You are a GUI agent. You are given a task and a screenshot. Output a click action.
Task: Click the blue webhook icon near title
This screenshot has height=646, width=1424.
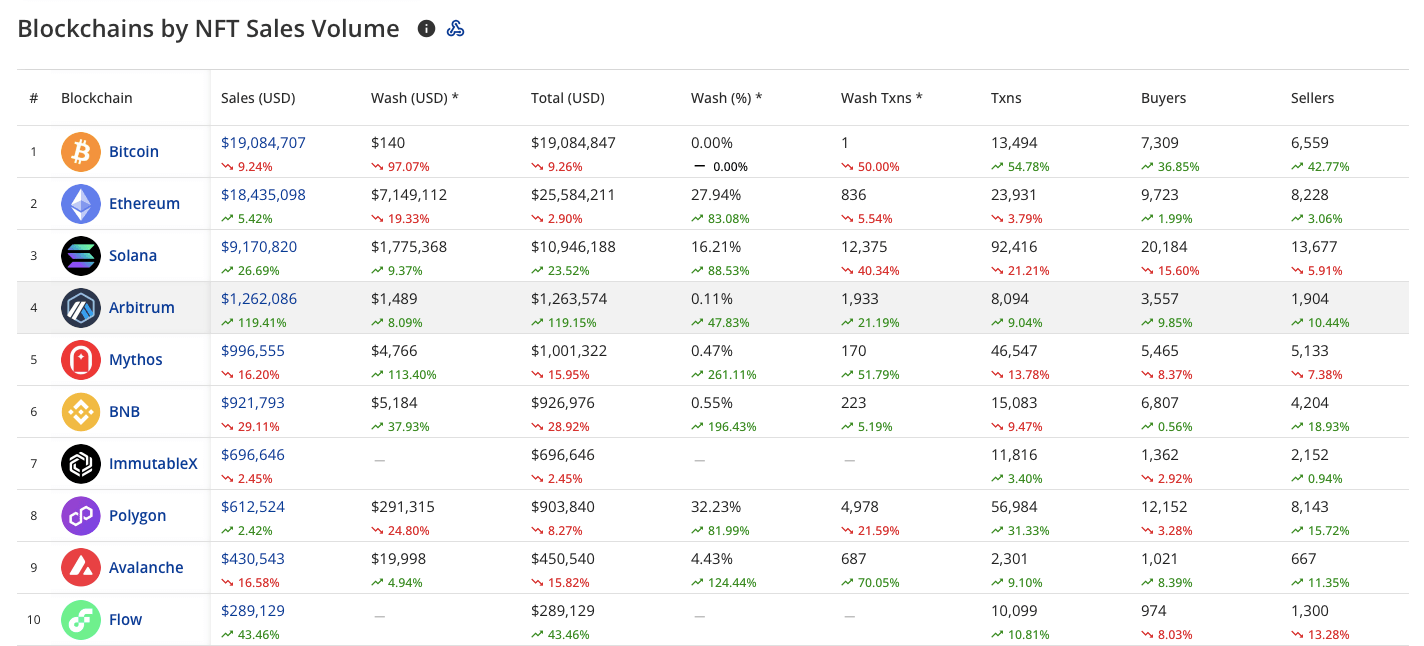[455, 29]
